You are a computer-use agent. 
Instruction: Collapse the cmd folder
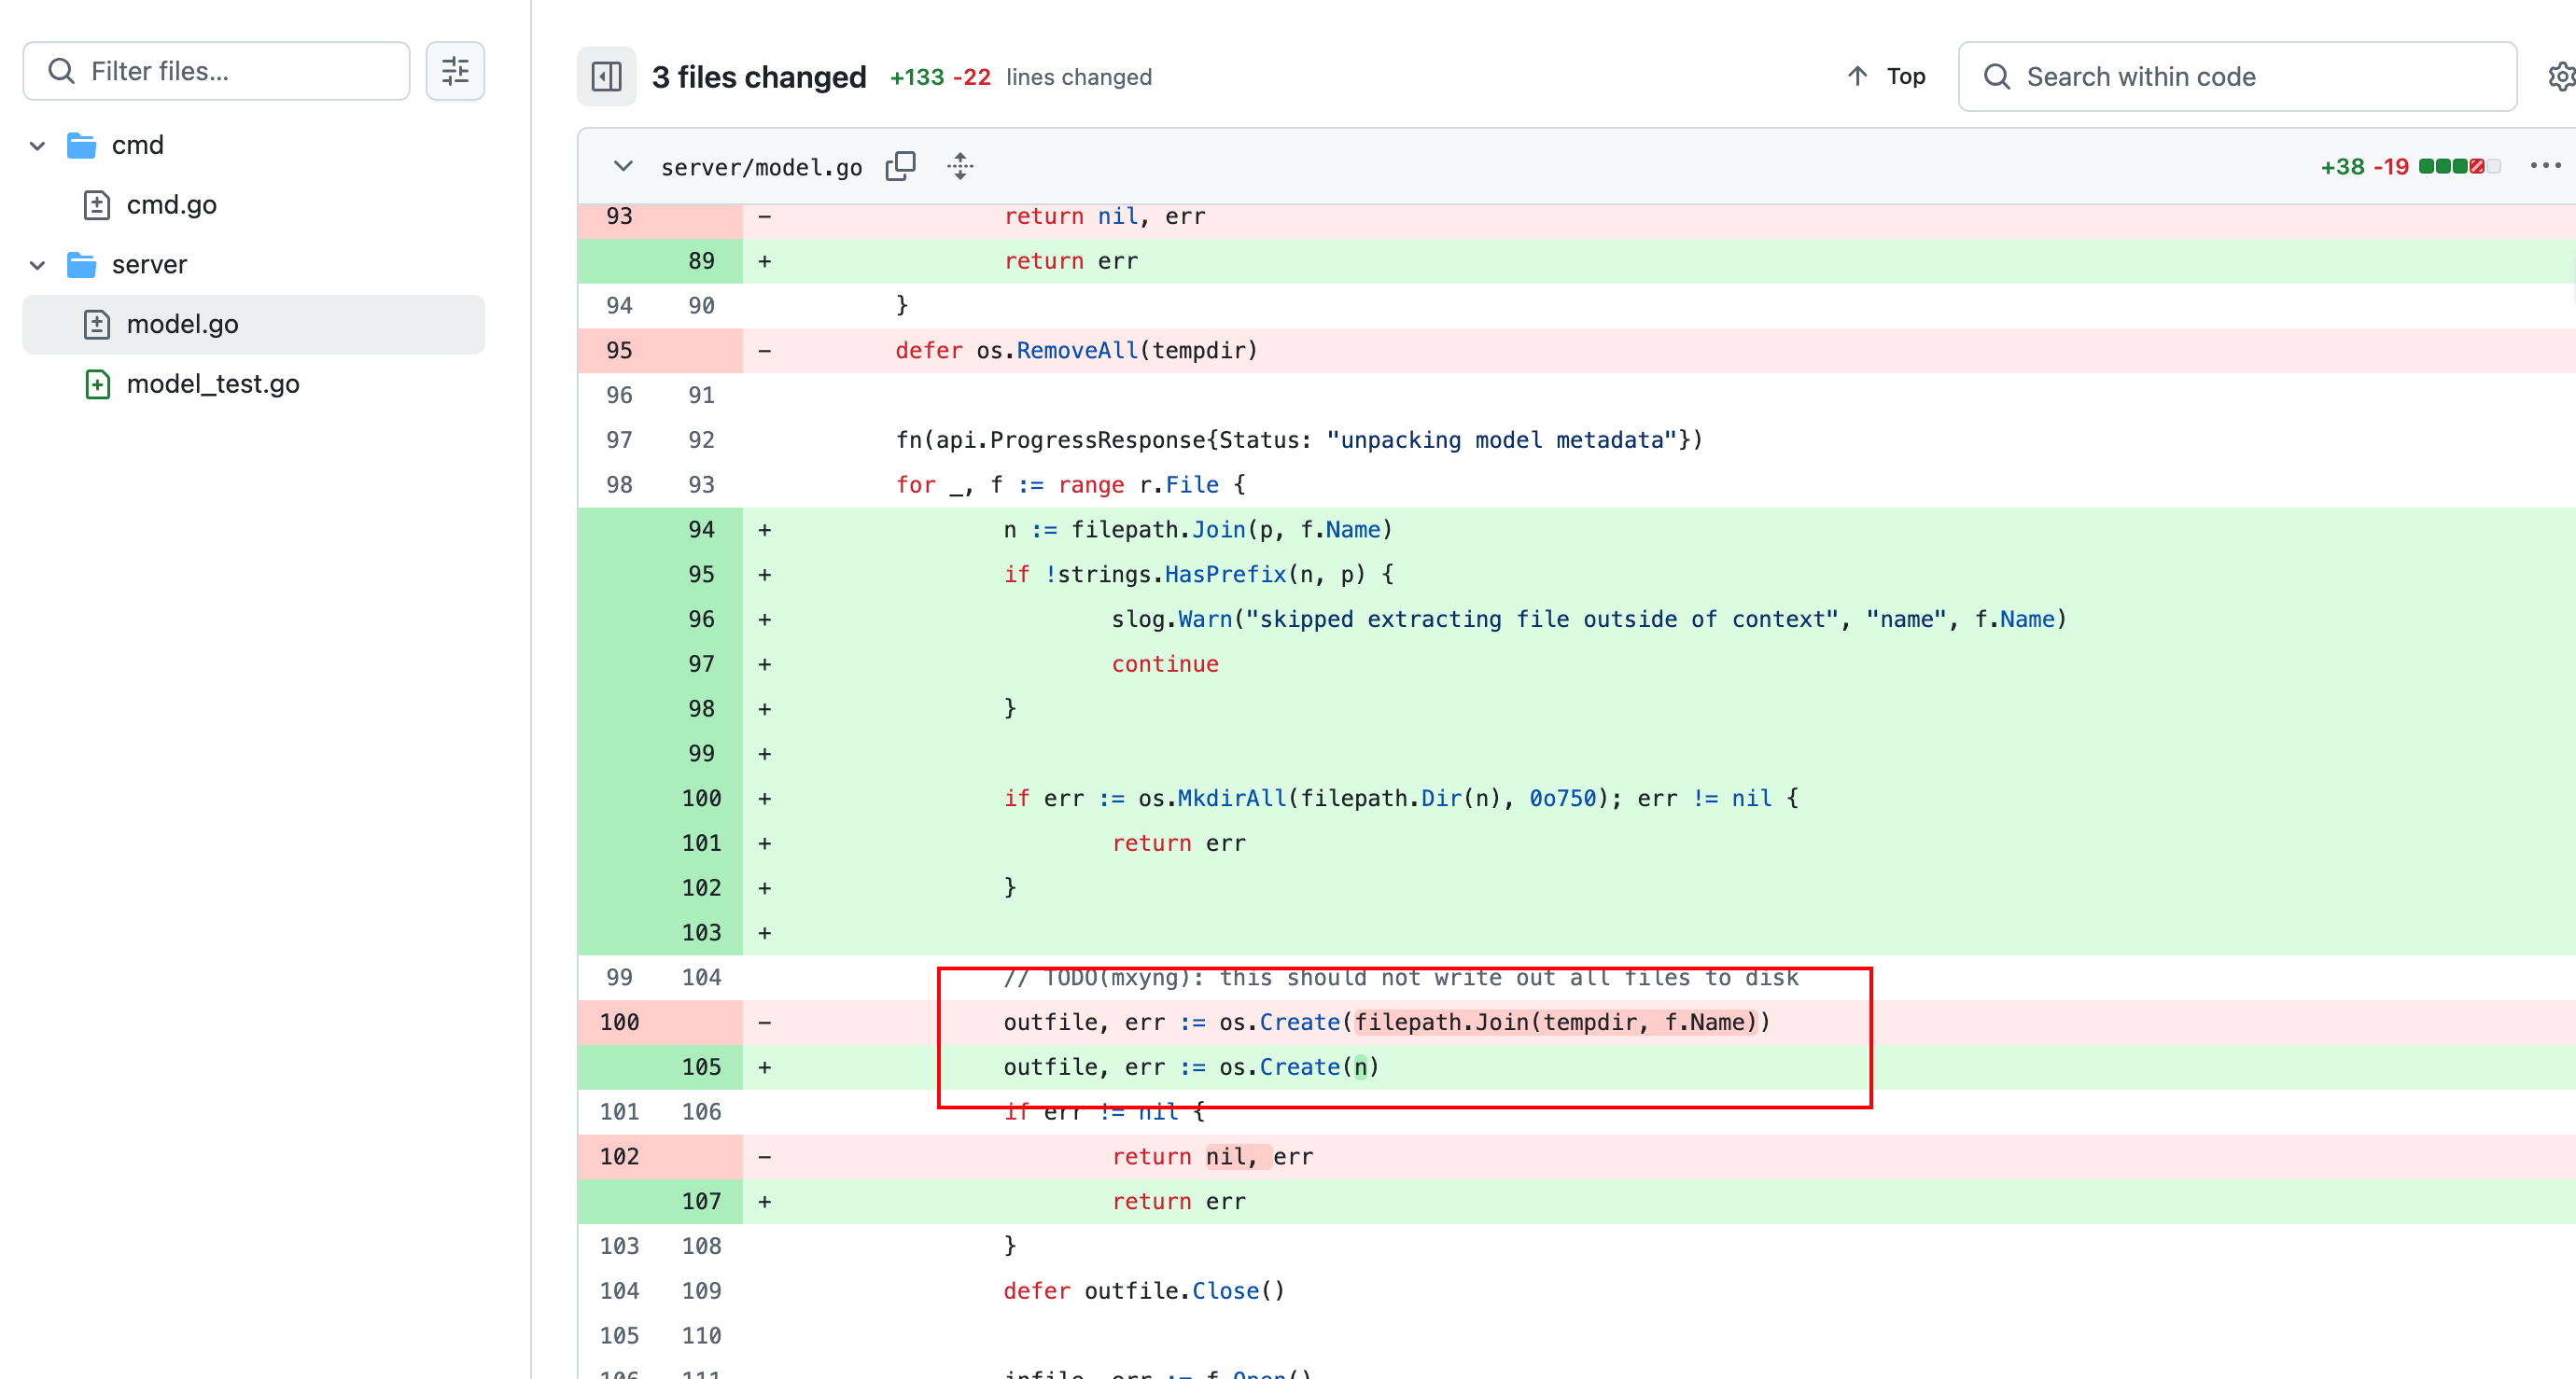tap(38, 146)
